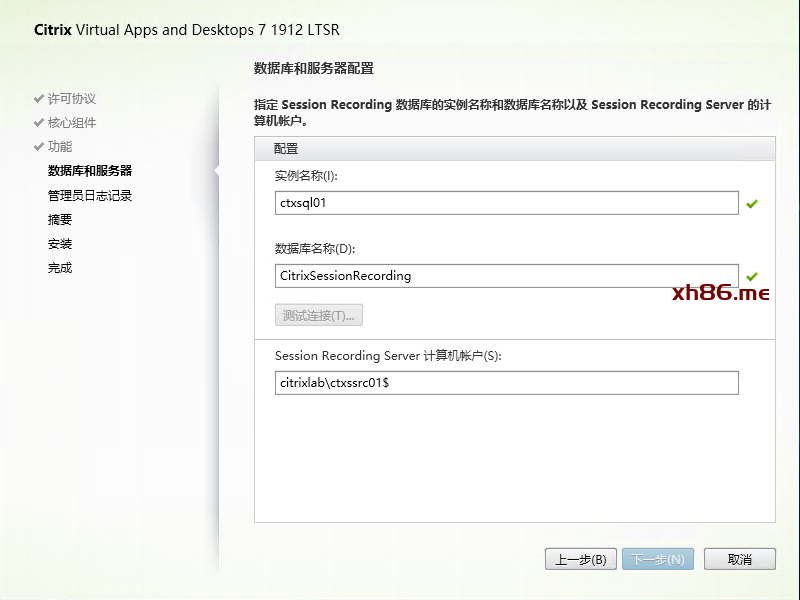Click the checkmark icon next to 功能
The width and height of the screenshot is (800, 600).
click(x=39, y=147)
